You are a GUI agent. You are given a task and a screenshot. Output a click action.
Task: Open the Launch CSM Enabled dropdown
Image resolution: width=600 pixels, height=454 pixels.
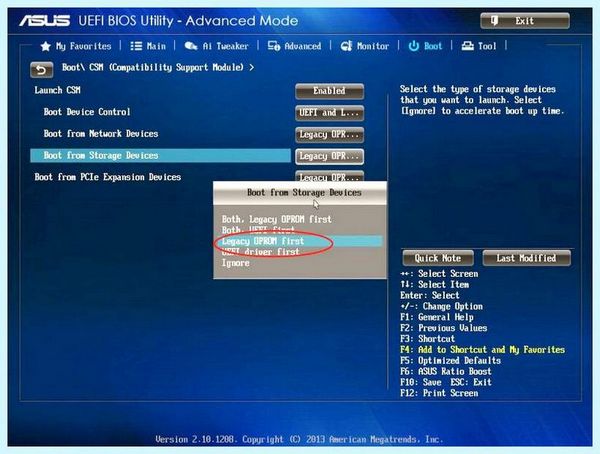(329, 91)
